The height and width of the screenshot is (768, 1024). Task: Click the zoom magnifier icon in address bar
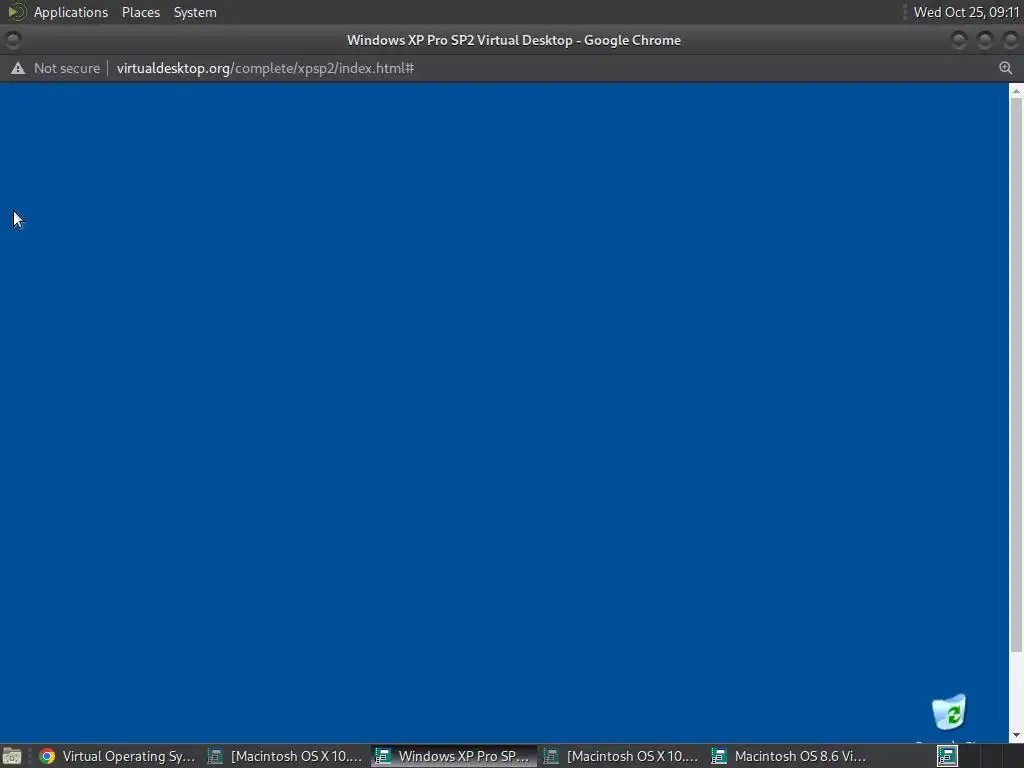click(x=1005, y=68)
